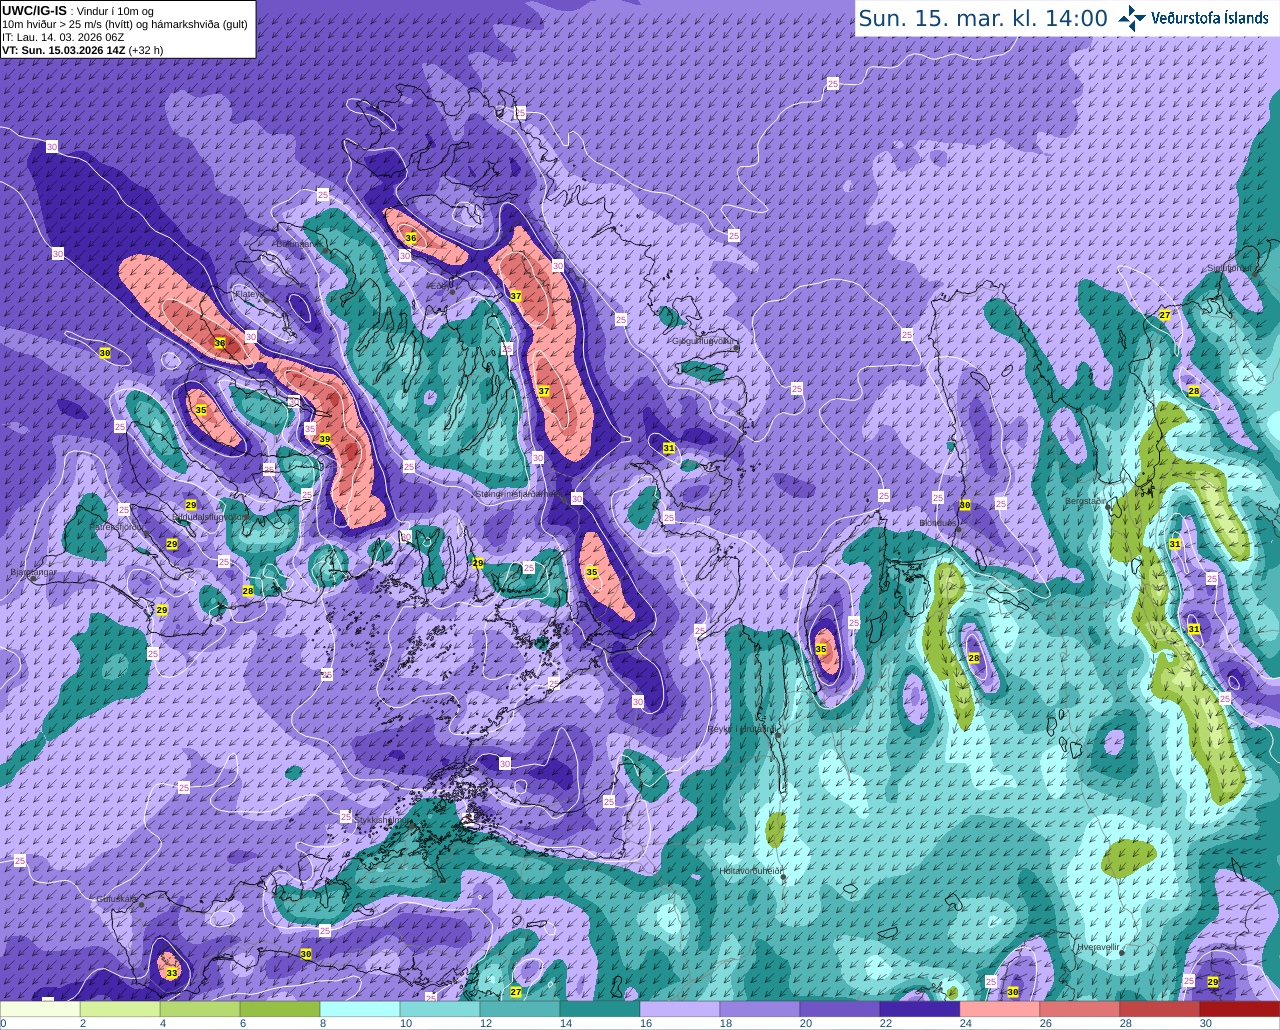Click the Hveravellir station label
The image size is (1280, 1030).
1098,946
